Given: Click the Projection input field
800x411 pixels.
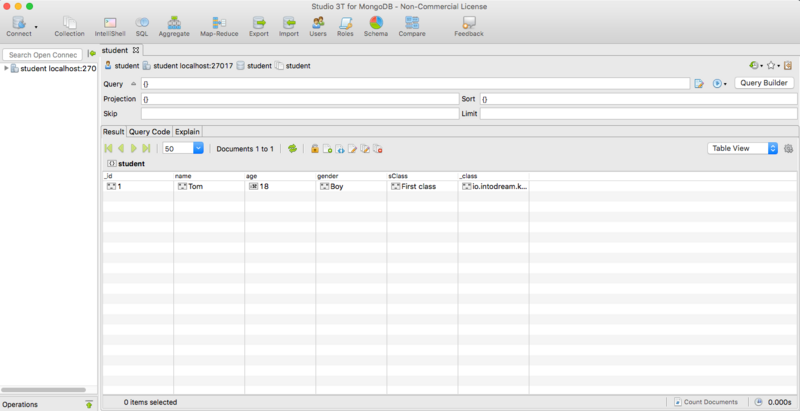Looking at the screenshot, I should point(300,99).
